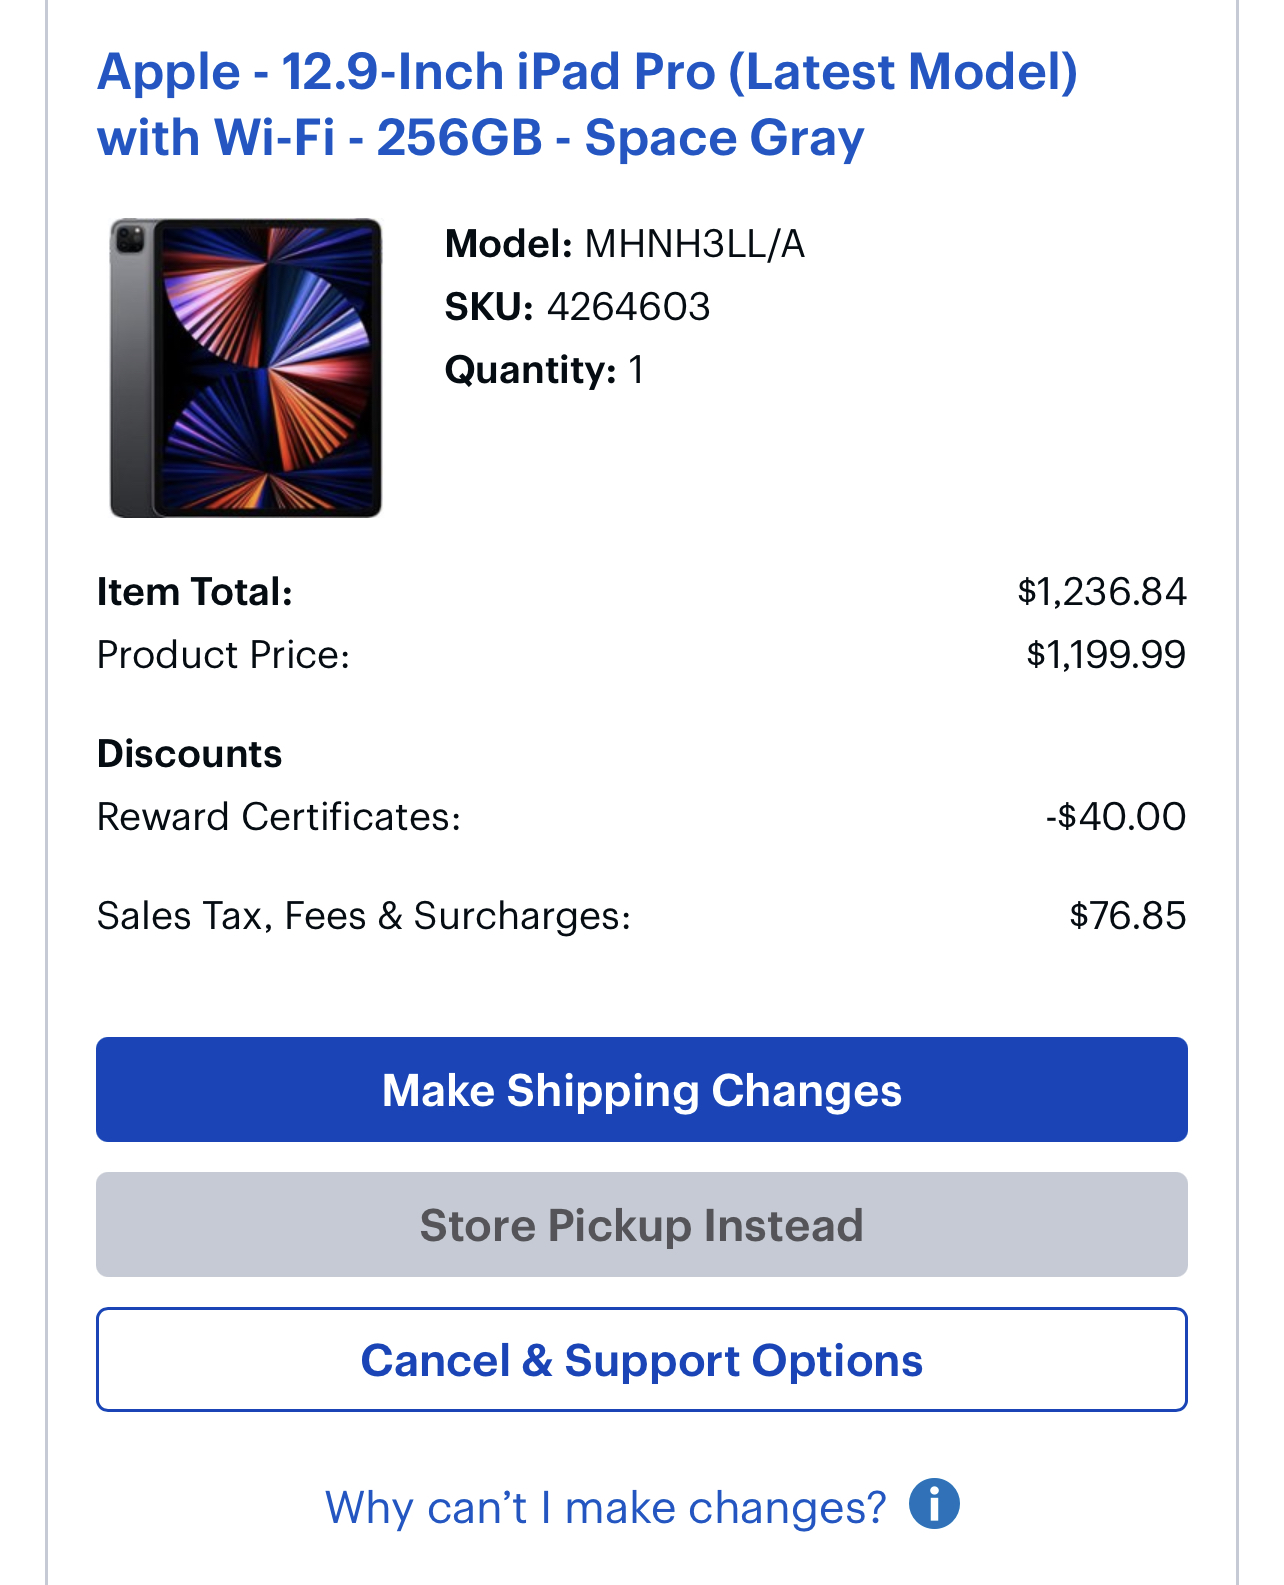Click the Product Price label
Screen dimensions: 1284x1585
223,655
